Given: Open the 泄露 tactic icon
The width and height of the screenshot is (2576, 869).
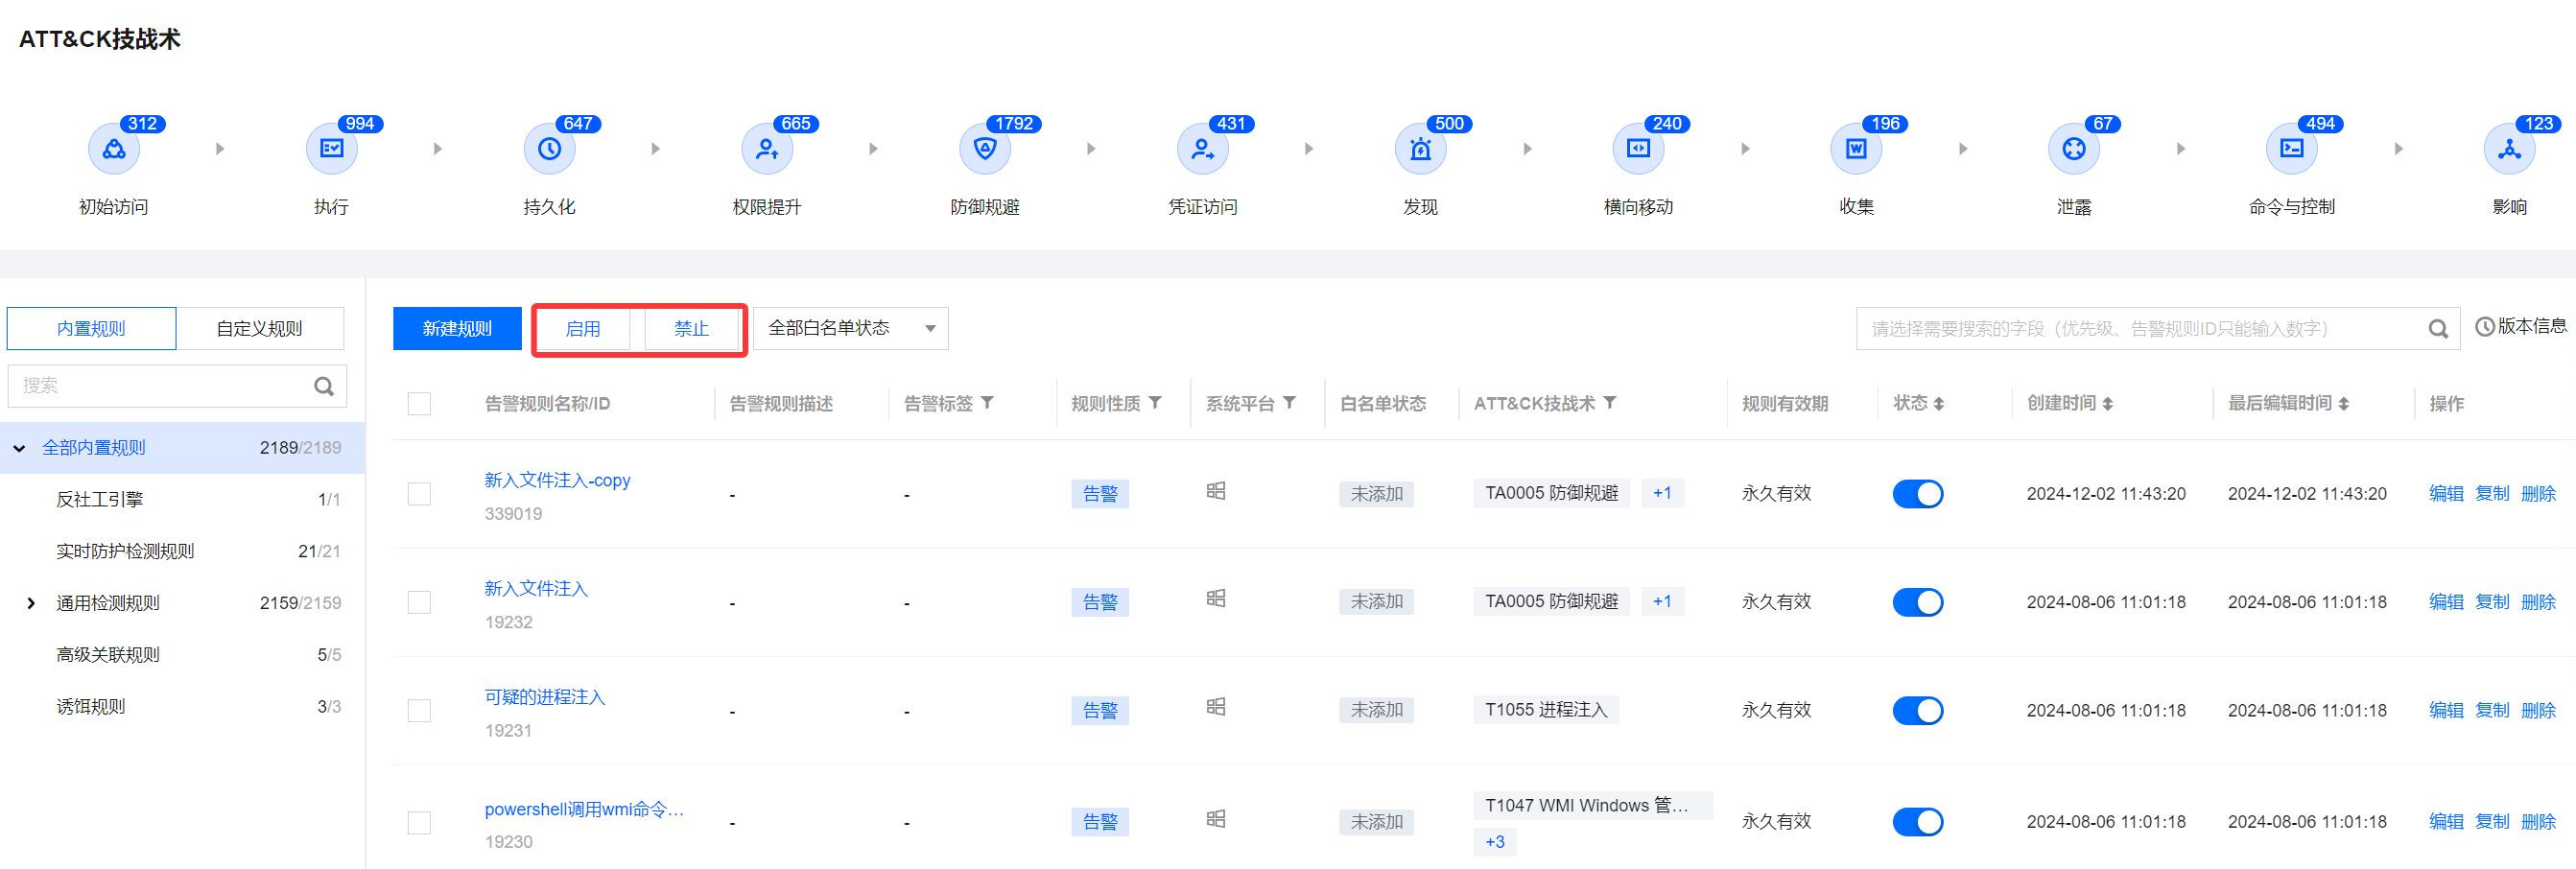Looking at the screenshot, I should point(2074,149).
